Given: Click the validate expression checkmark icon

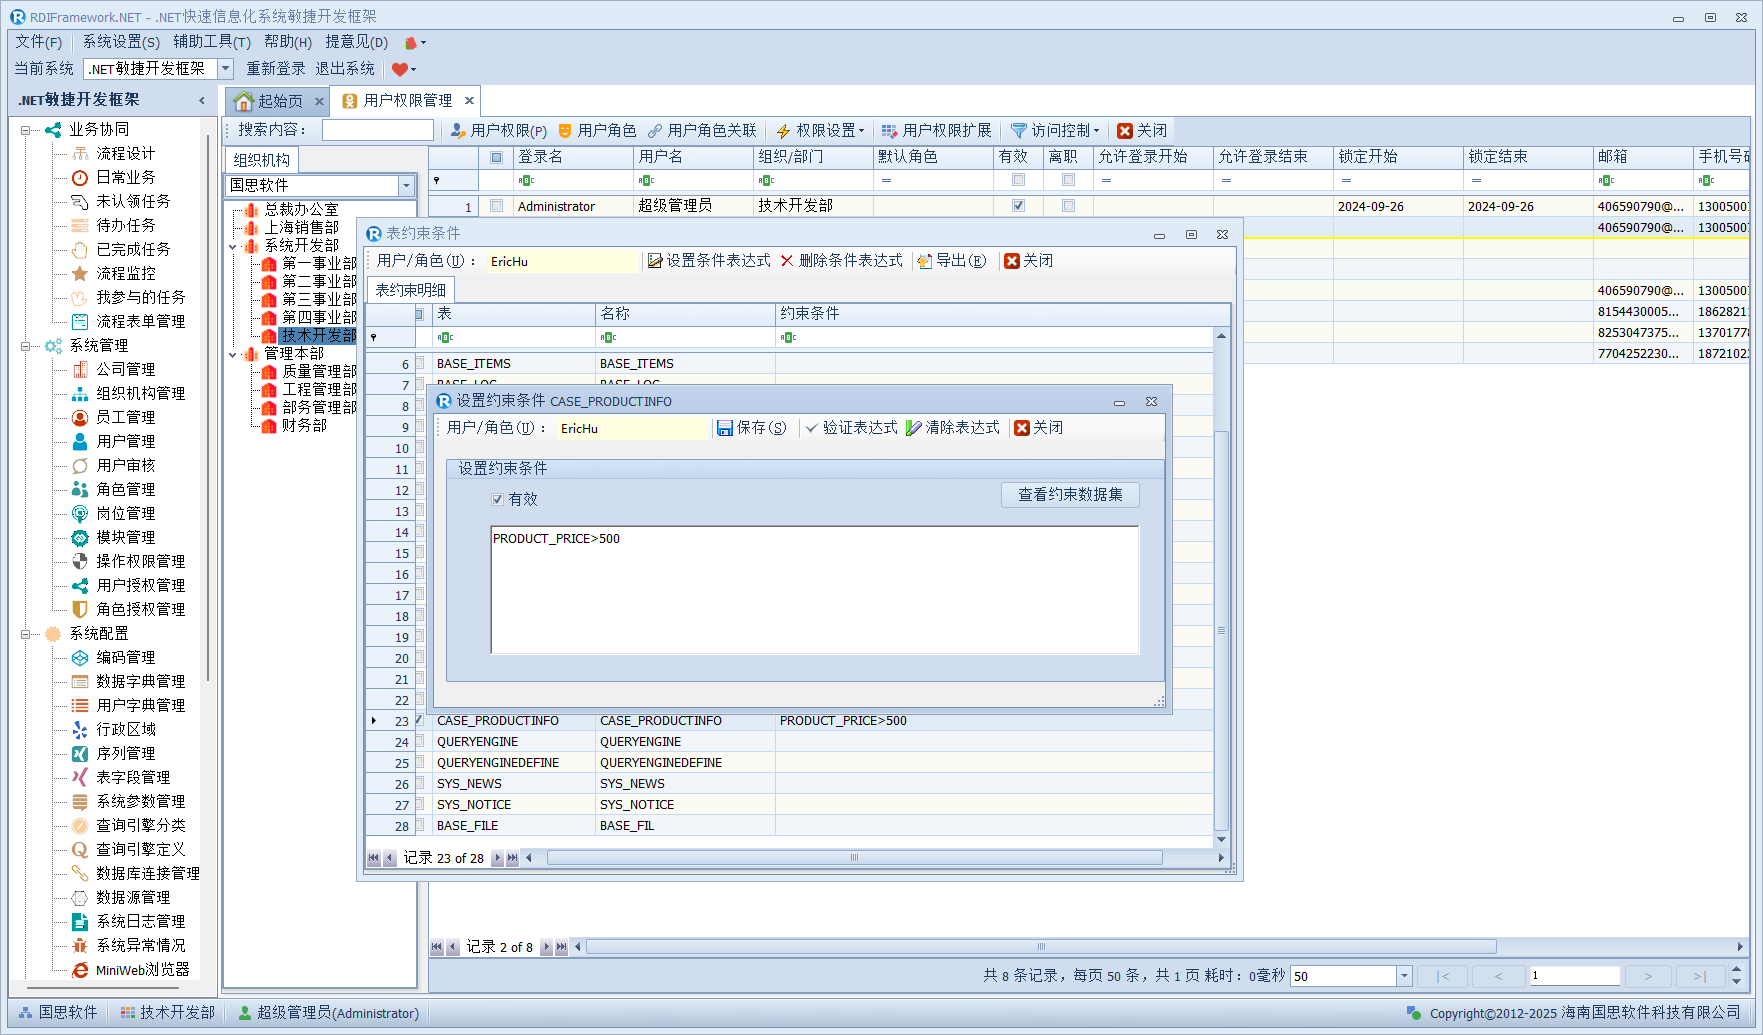Looking at the screenshot, I should pos(811,428).
